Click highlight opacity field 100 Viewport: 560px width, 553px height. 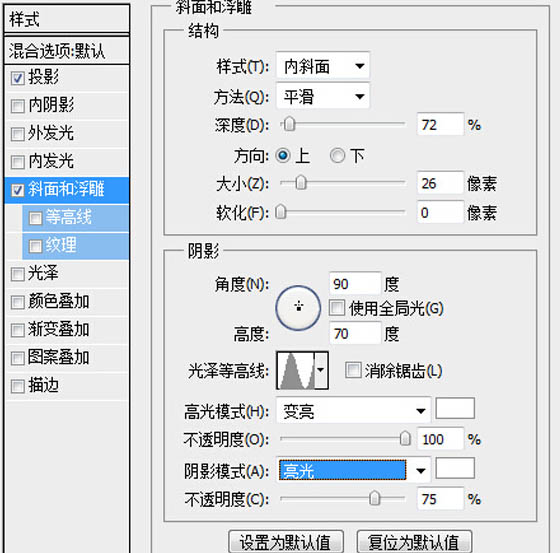440,439
